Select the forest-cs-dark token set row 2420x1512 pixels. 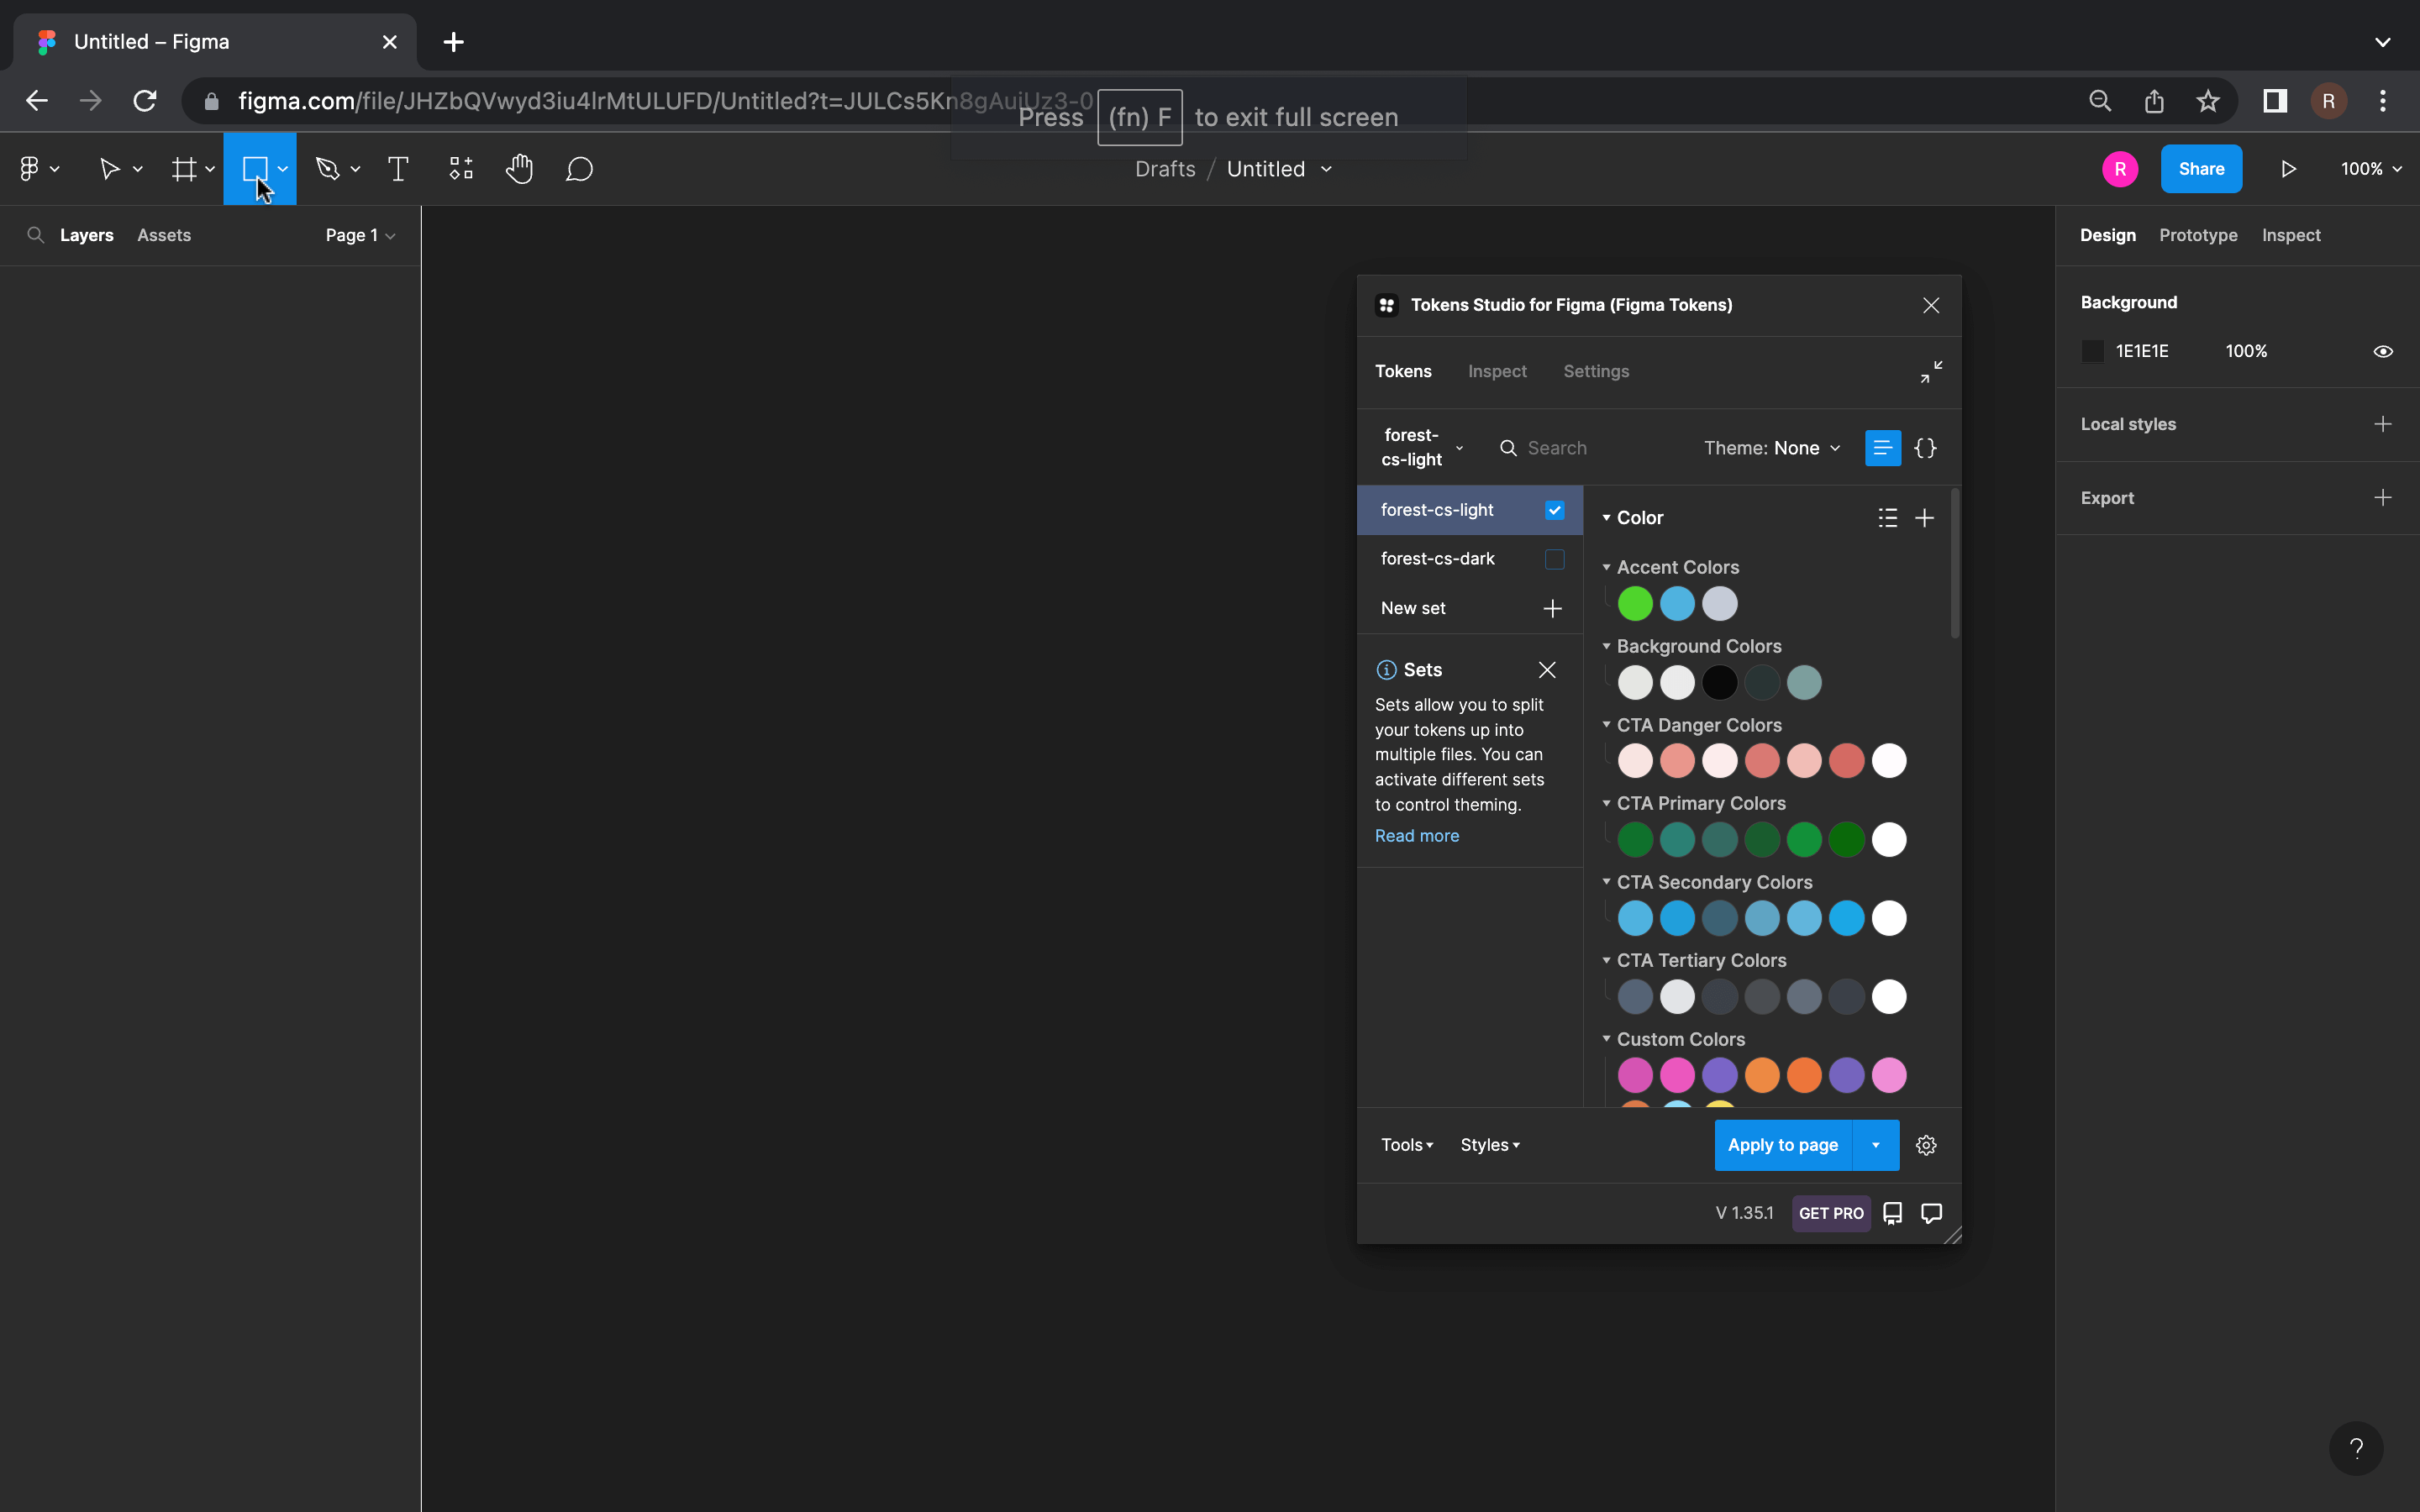(1470, 559)
